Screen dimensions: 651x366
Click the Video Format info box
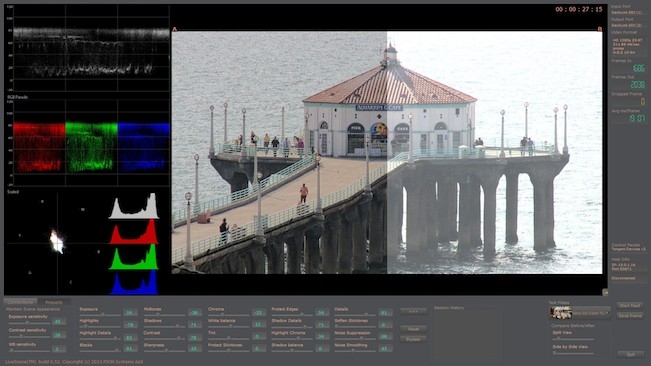point(629,46)
